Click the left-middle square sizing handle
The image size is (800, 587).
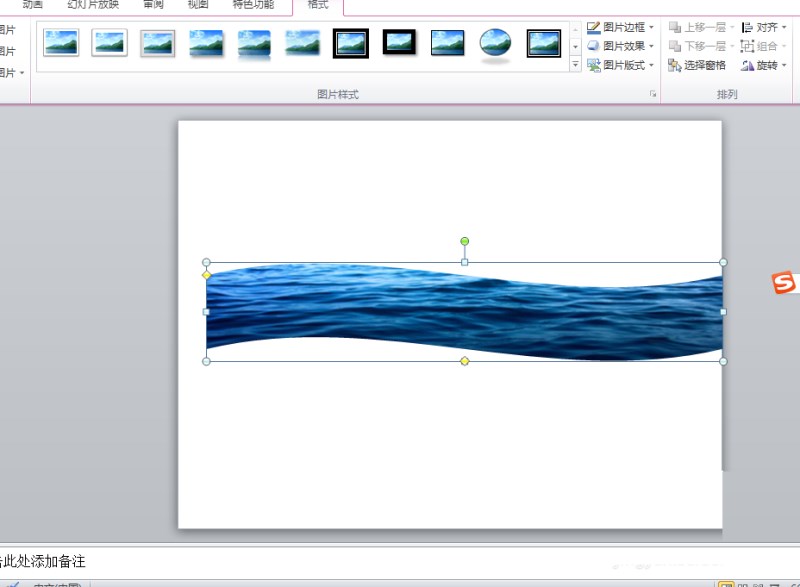206,312
